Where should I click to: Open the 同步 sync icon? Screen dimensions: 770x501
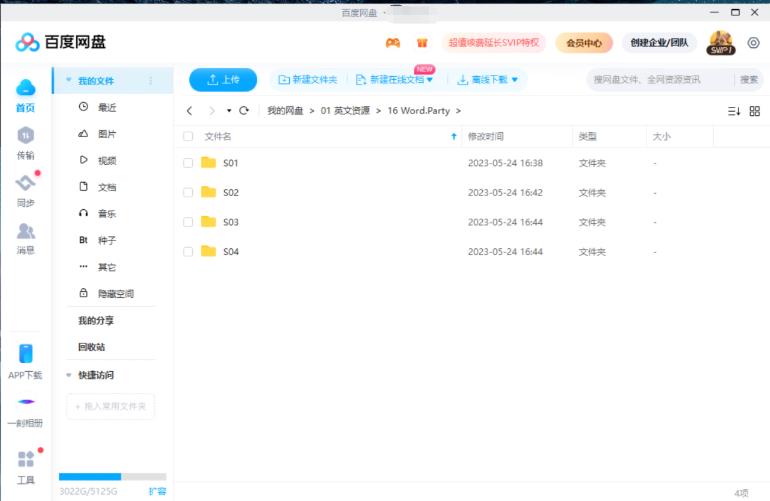pyautogui.click(x=26, y=183)
